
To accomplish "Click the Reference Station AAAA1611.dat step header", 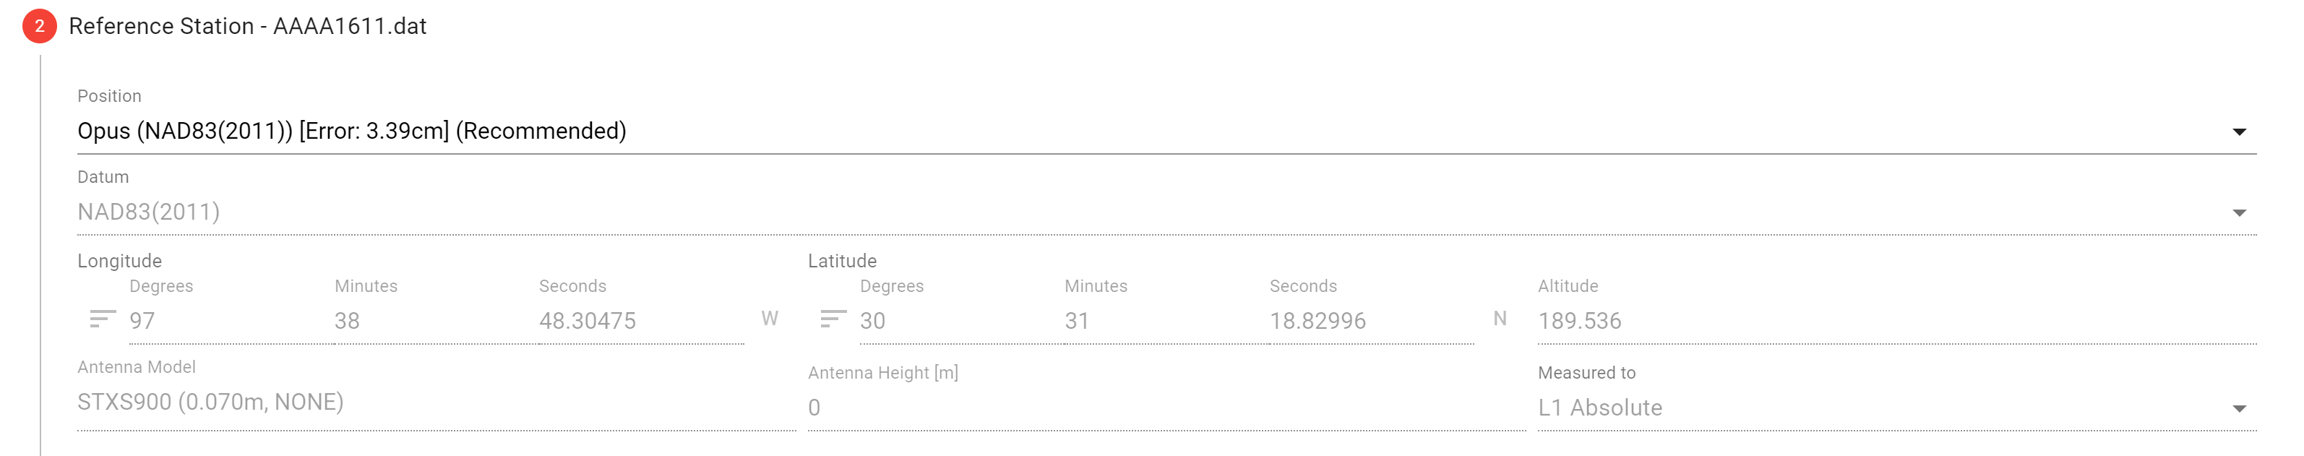I will (247, 26).
